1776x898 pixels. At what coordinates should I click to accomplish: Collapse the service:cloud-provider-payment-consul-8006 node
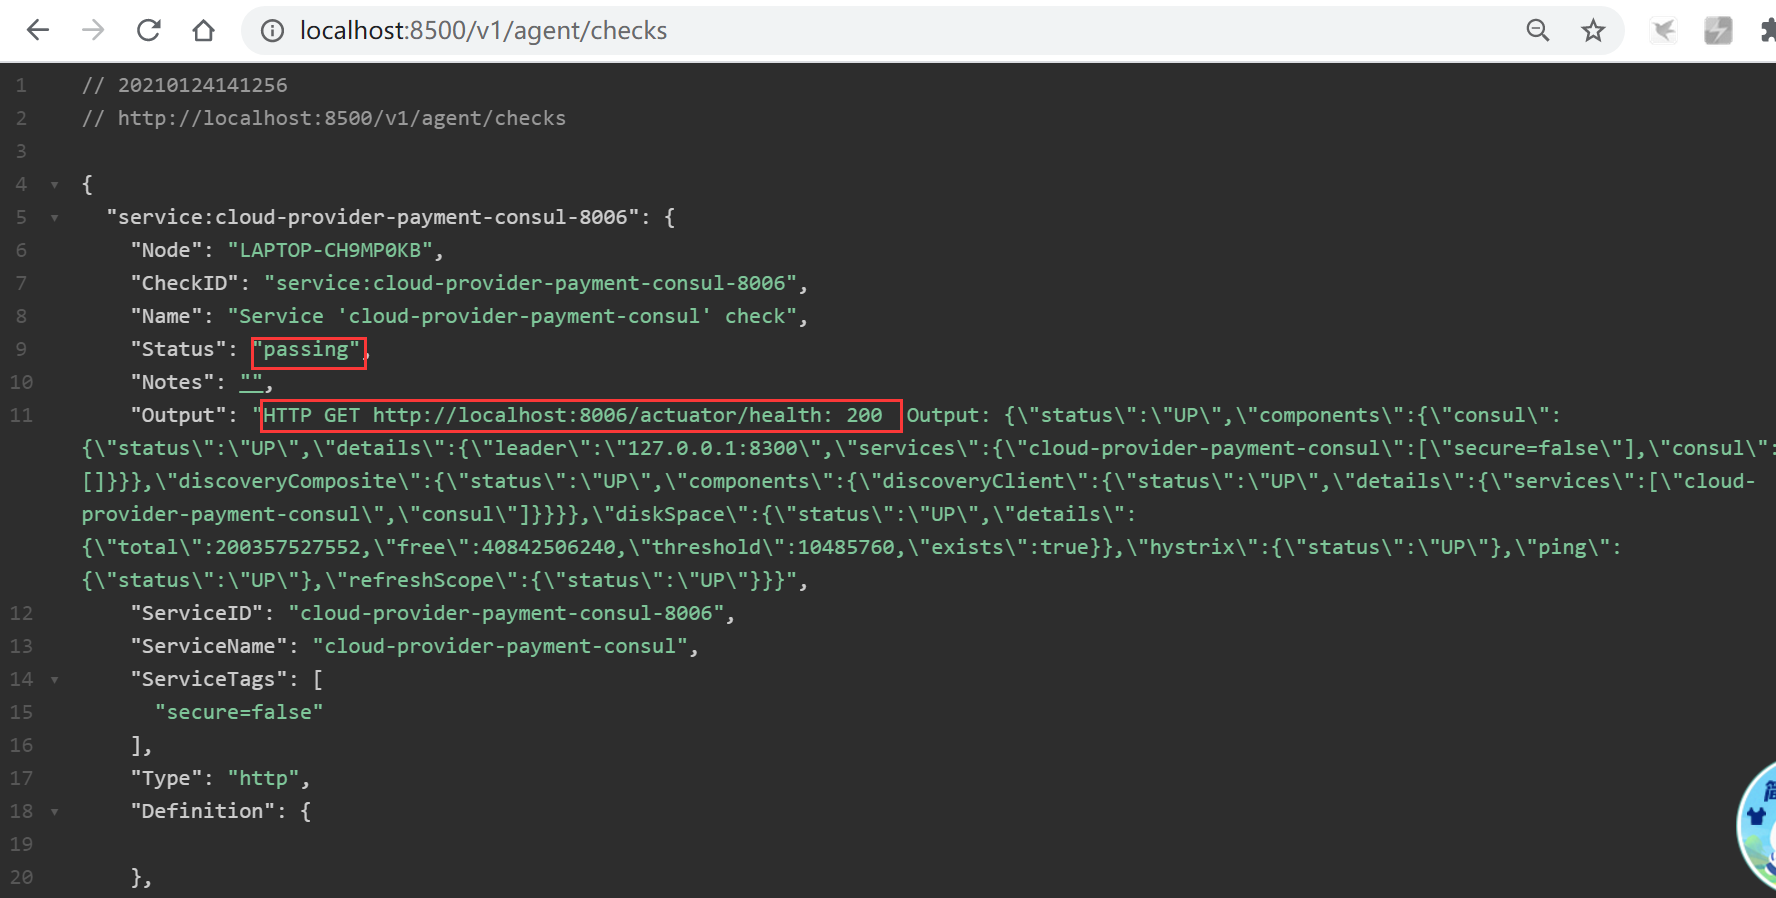[x=55, y=218]
